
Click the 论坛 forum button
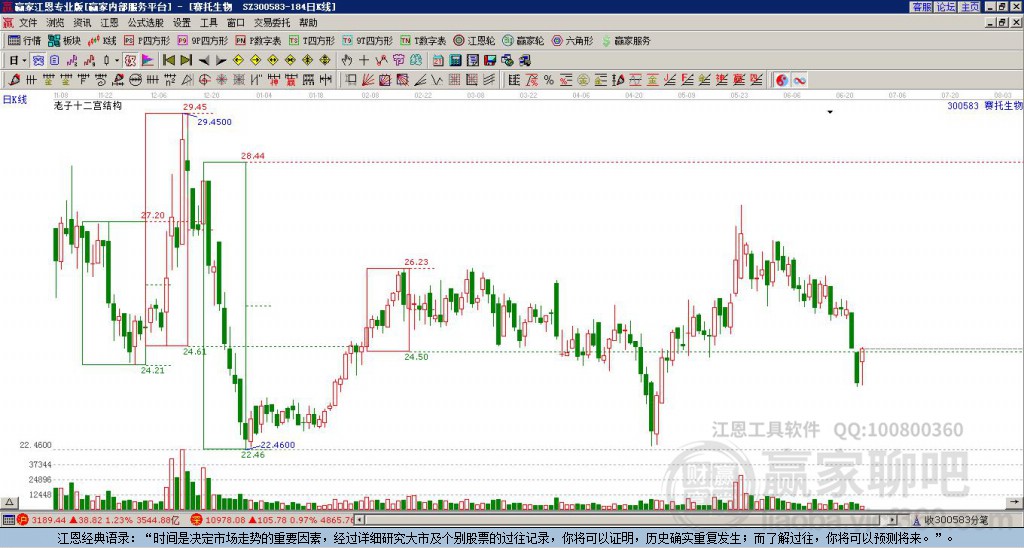(x=946, y=7)
